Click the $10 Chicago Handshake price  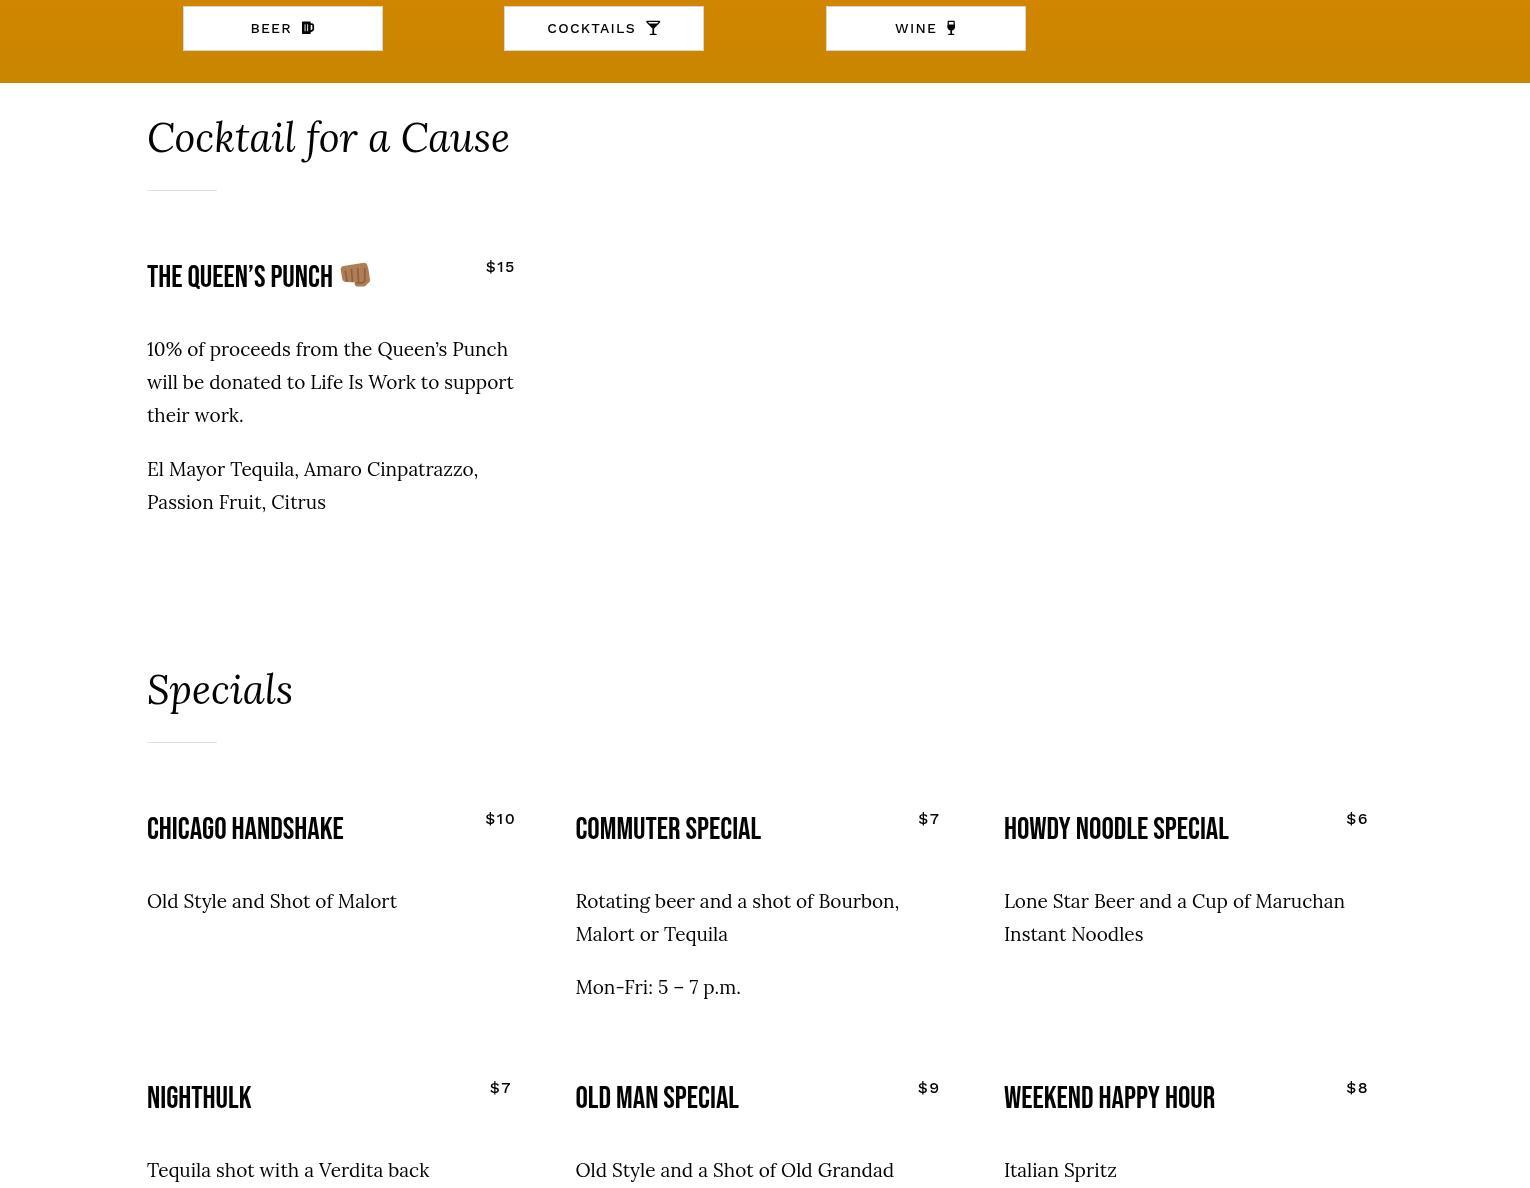[x=500, y=819]
